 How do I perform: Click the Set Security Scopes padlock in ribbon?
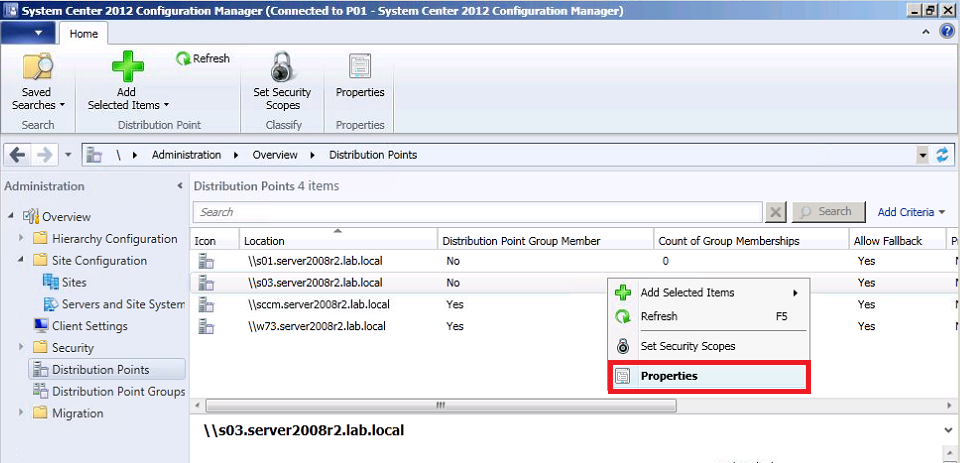point(282,67)
